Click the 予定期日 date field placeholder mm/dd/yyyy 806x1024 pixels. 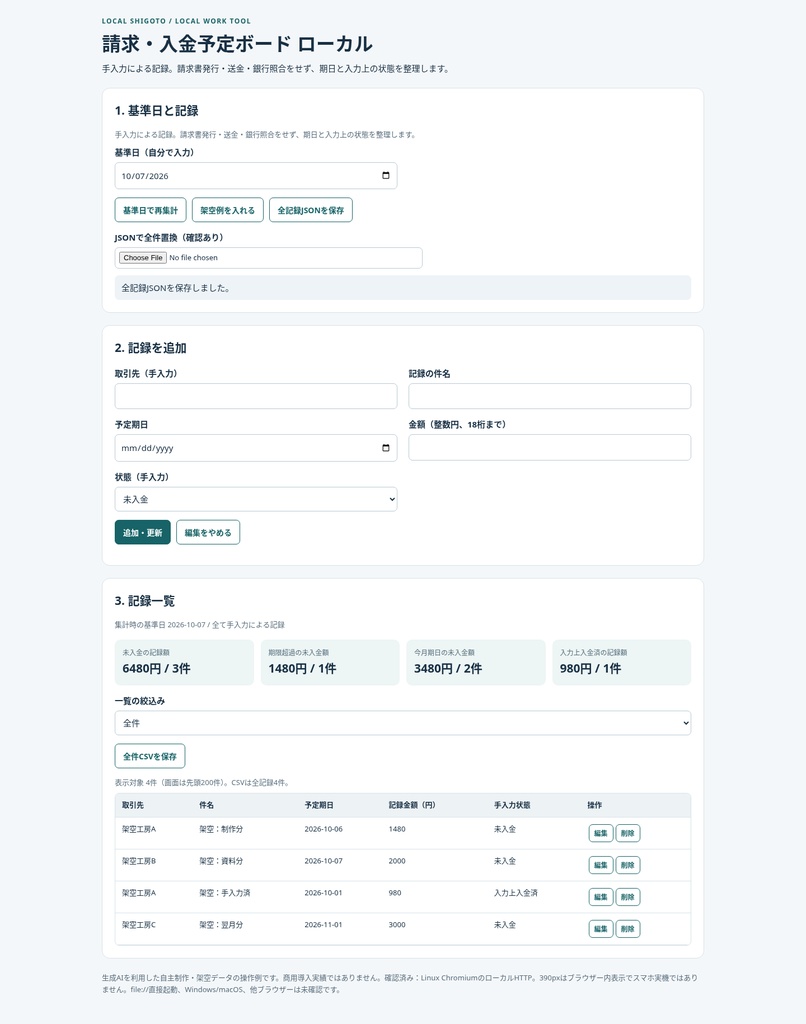click(256, 448)
